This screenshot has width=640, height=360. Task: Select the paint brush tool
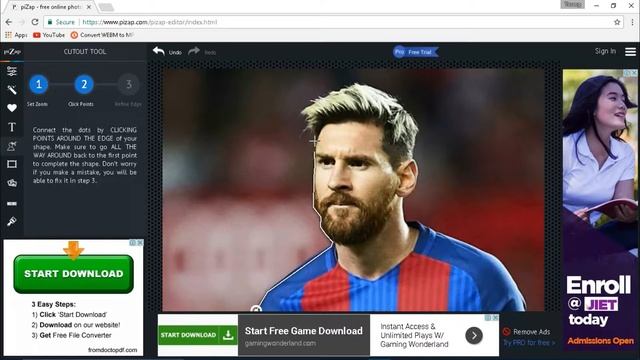[x=12, y=222]
